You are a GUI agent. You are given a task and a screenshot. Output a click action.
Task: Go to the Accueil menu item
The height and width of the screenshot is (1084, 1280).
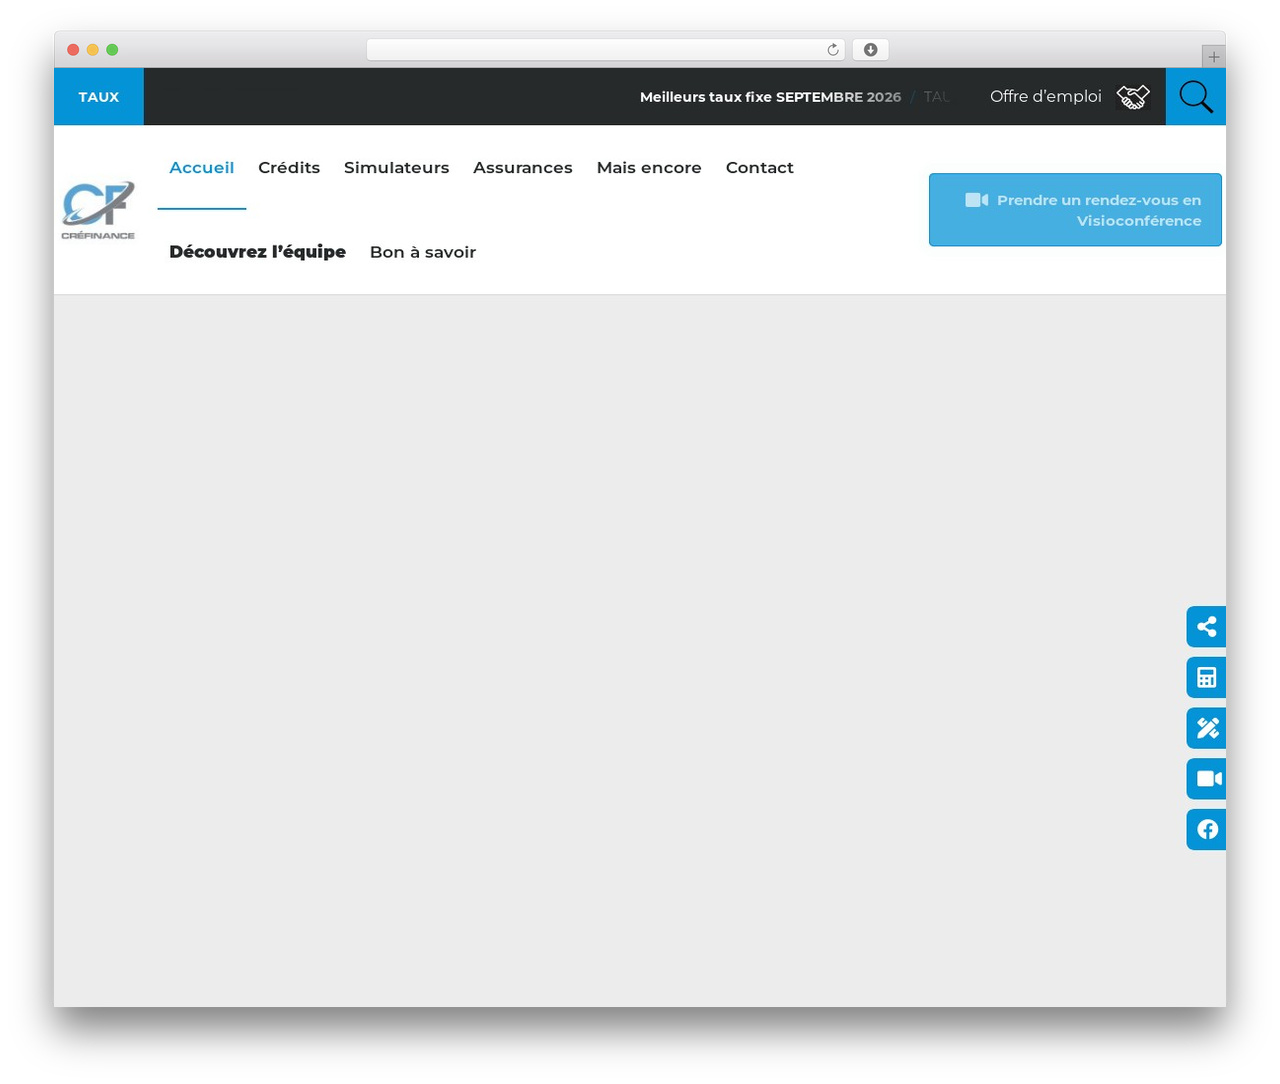(202, 167)
